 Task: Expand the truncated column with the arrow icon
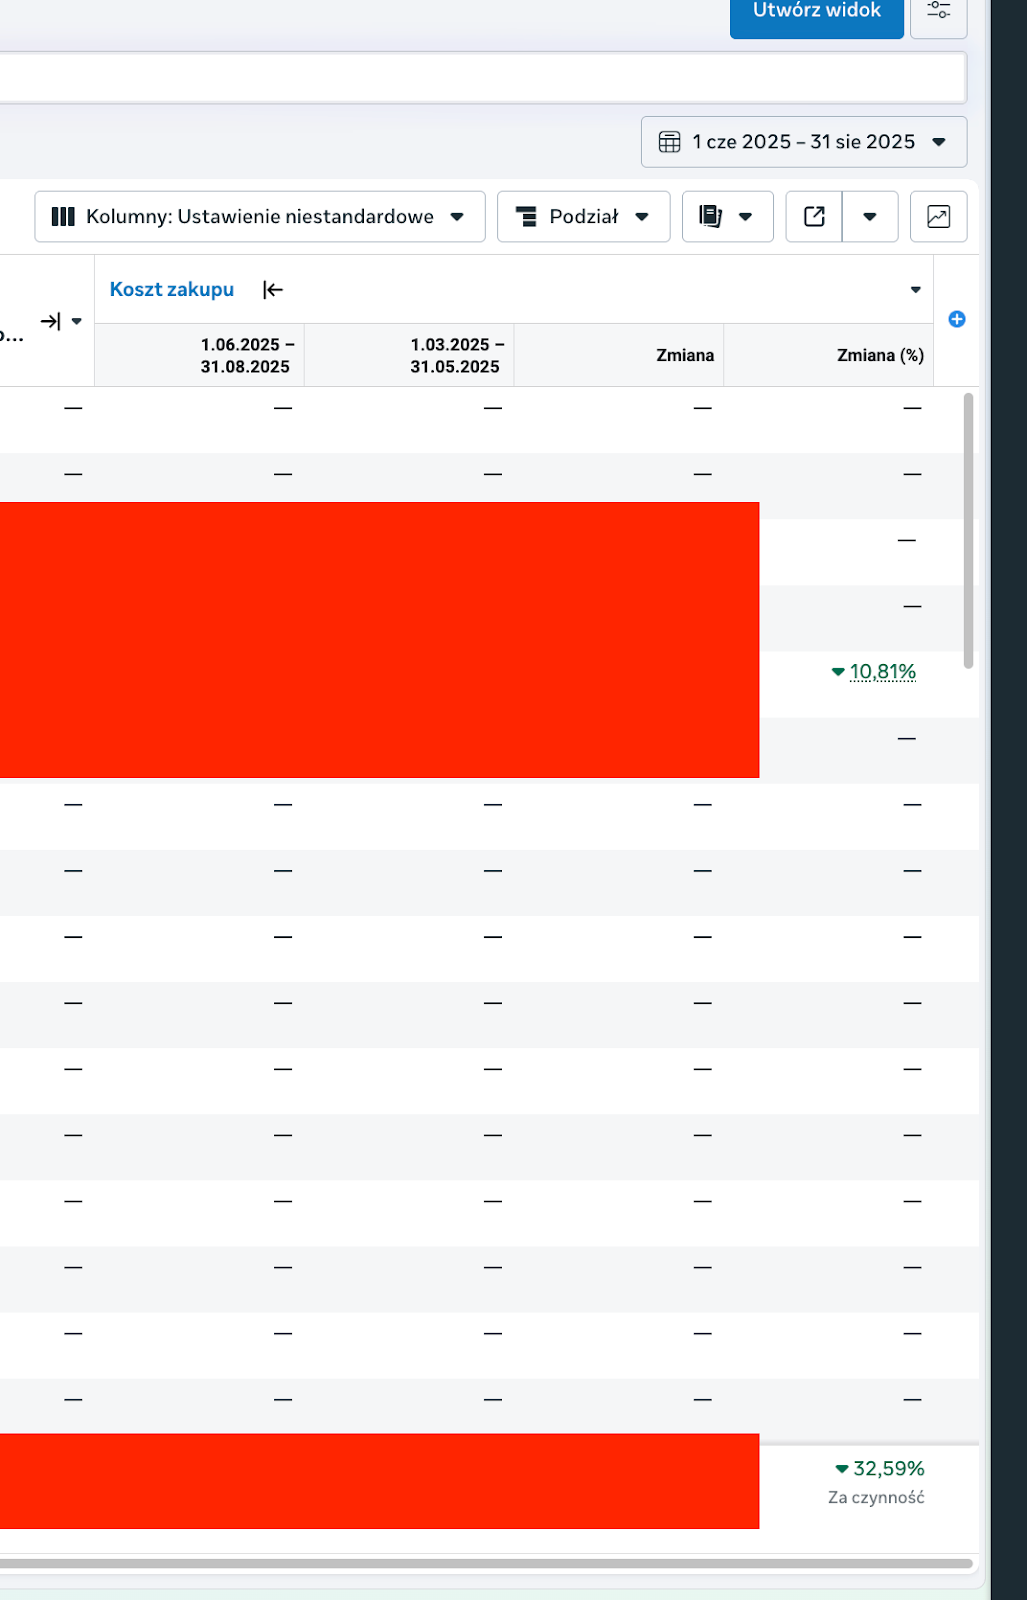[x=50, y=321]
